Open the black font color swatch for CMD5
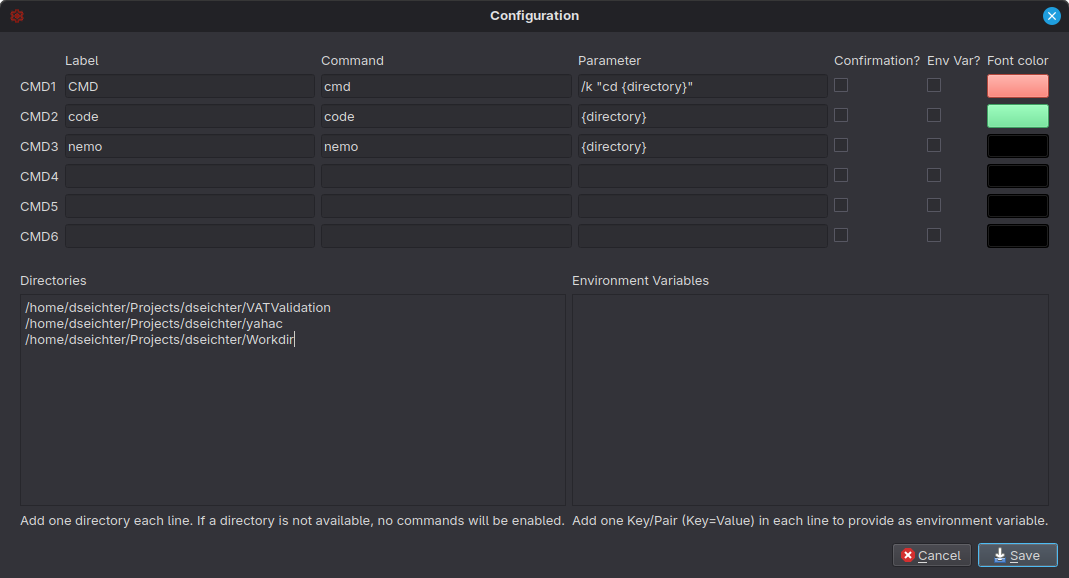 (1017, 206)
